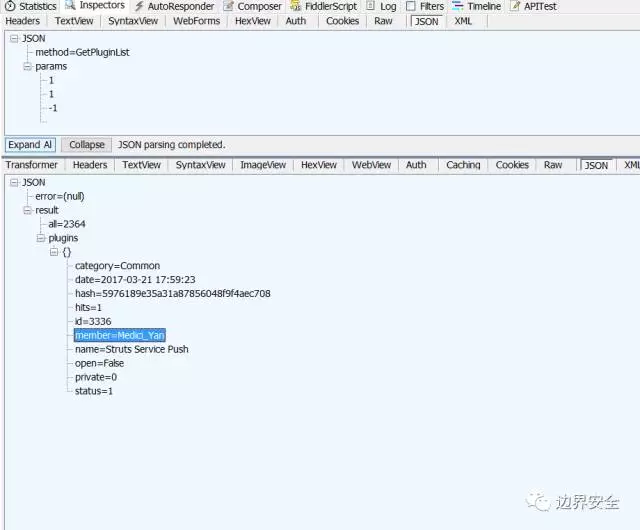Screen dimensions: 640x530
Task: Select the member=Medici_Yan tree entry
Action: point(119,336)
